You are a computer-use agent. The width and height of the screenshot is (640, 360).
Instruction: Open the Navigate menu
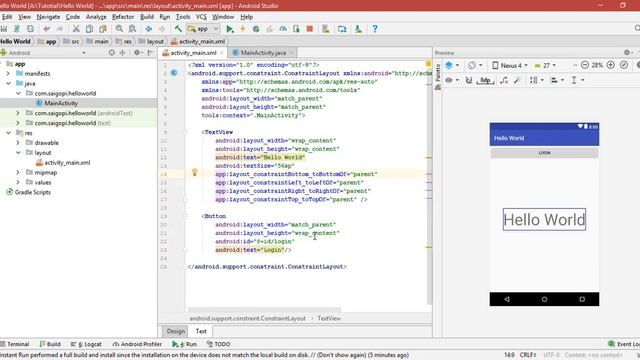click(x=48, y=17)
